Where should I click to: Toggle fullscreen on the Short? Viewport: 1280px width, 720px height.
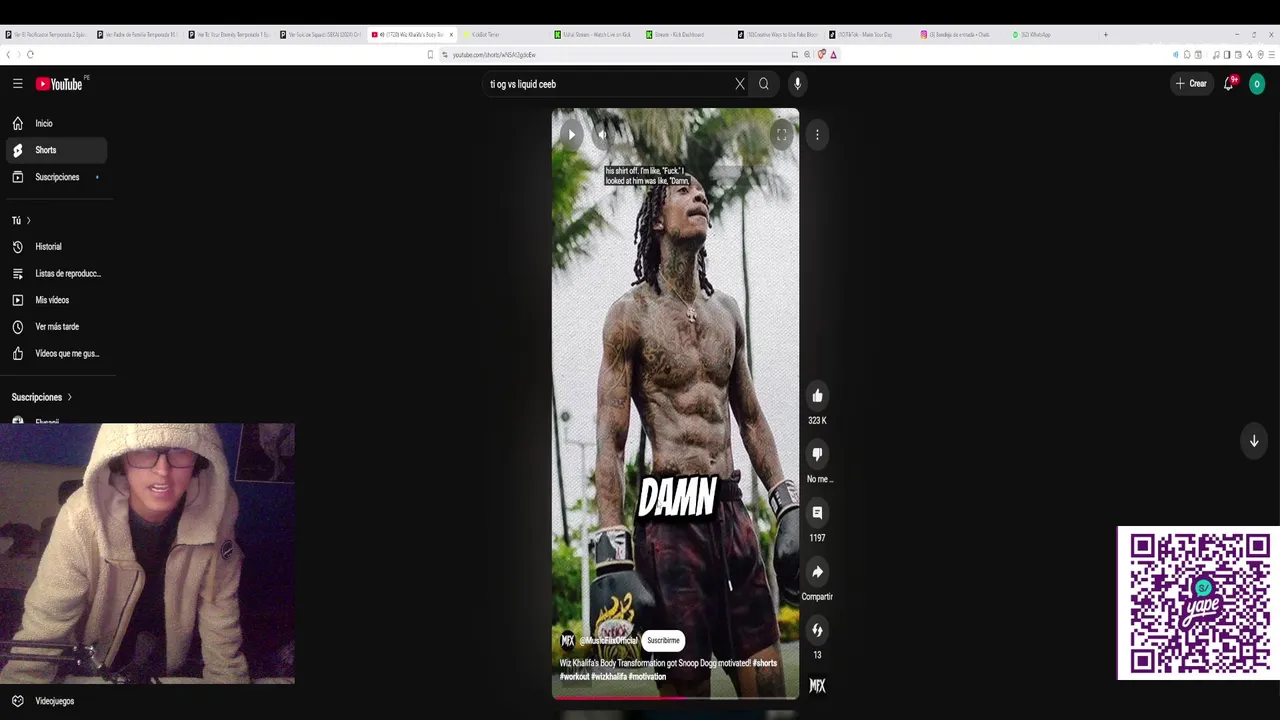(x=781, y=134)
